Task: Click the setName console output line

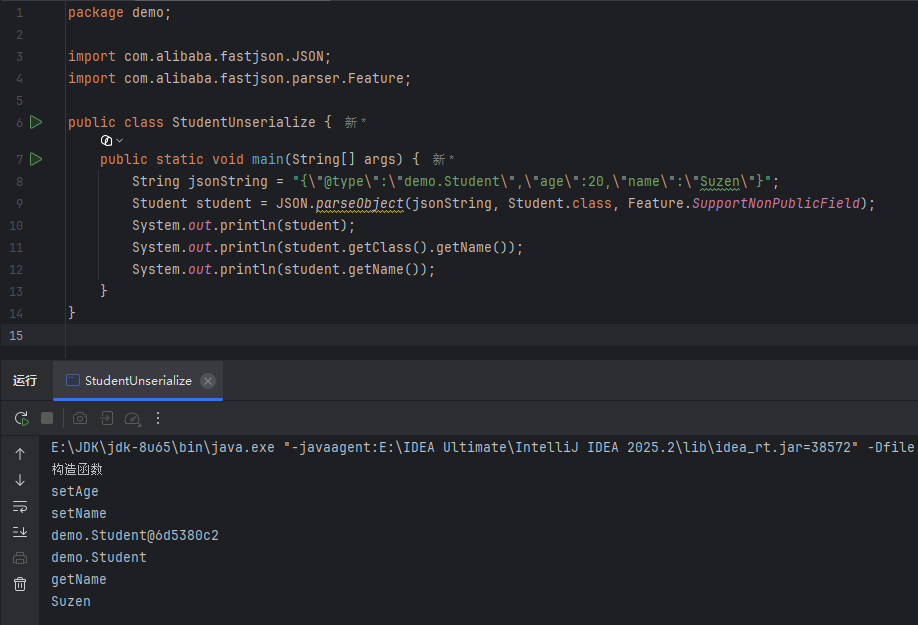Action: pos(78,514)
